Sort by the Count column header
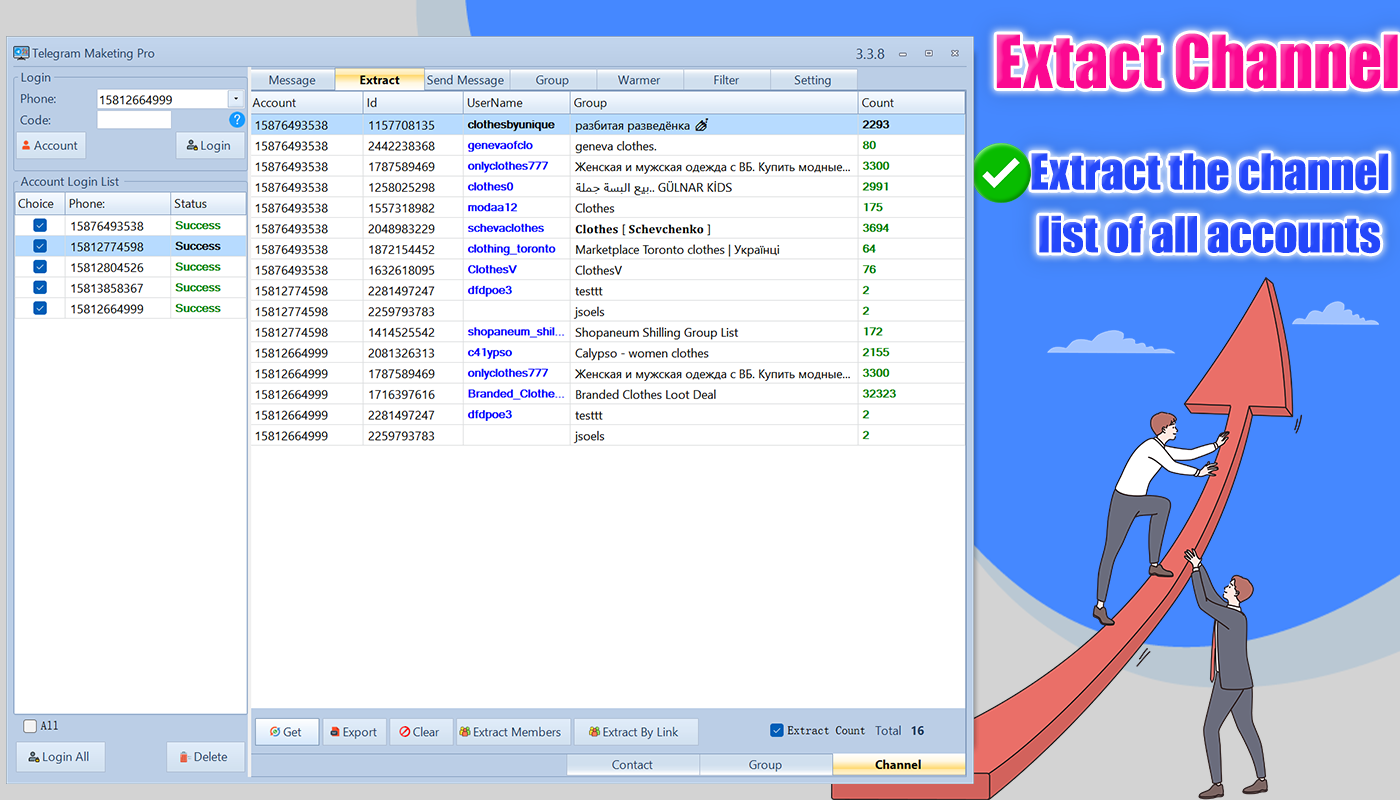1400x800 pixels. coord(911,103)
